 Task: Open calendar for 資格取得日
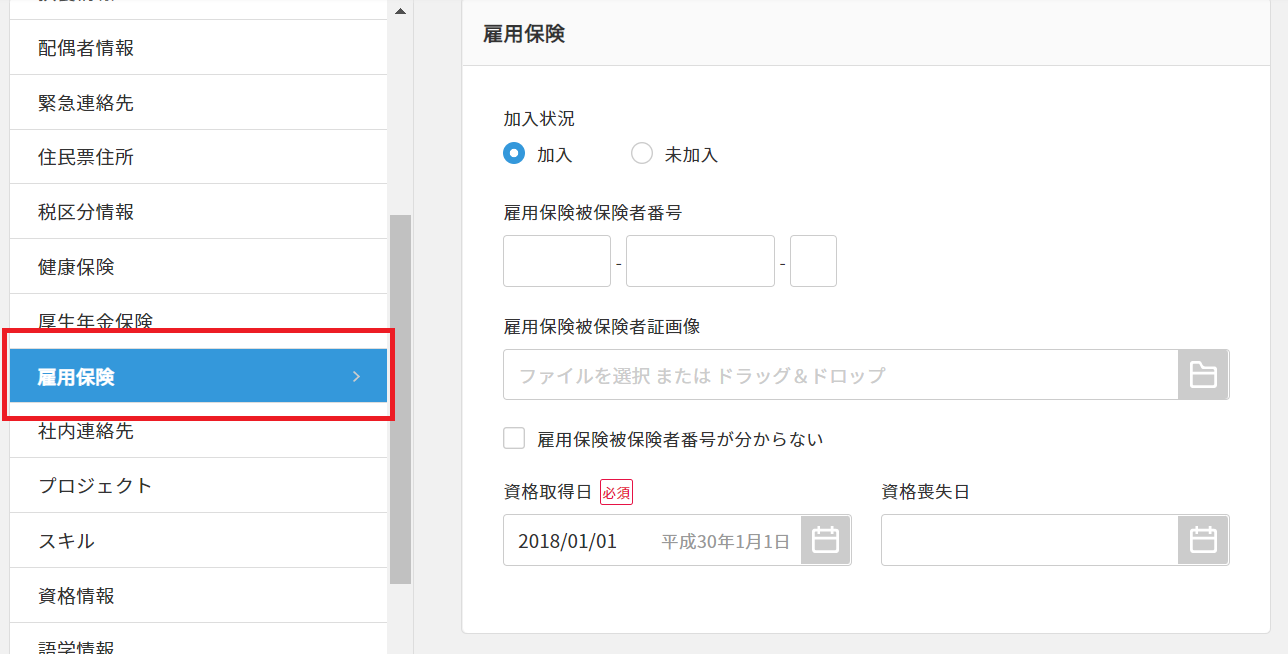click(825, 540)
